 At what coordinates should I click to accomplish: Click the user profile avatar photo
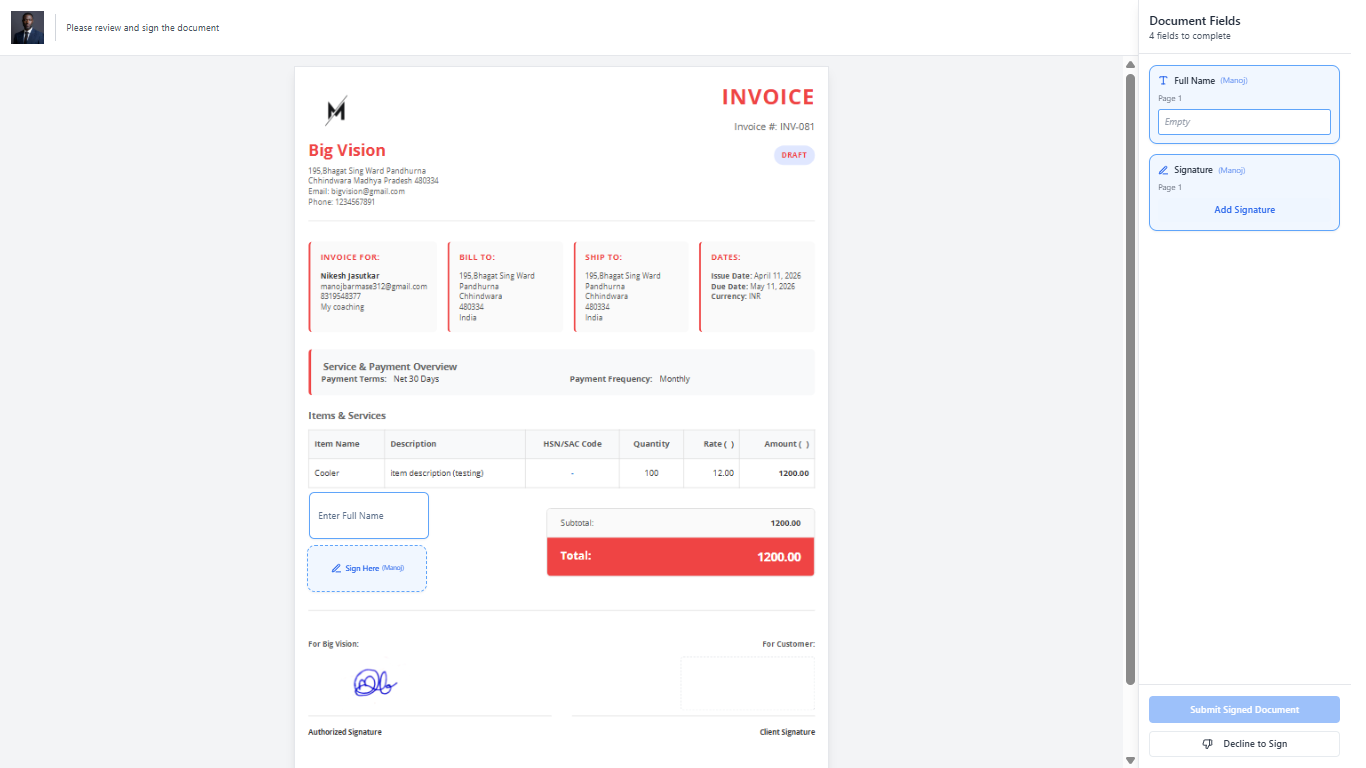tap(27, 28)
